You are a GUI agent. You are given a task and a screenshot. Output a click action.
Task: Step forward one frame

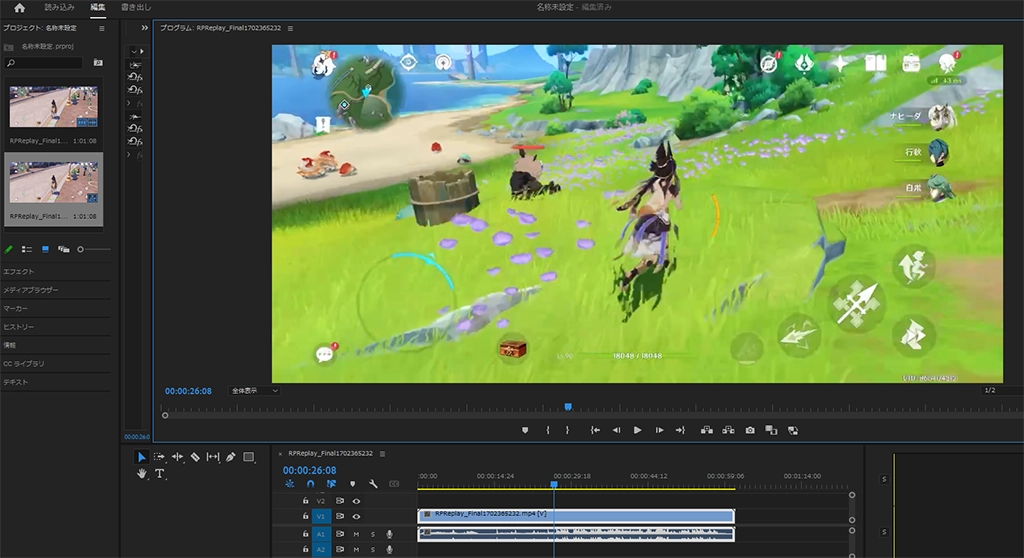tap(660, 430)
